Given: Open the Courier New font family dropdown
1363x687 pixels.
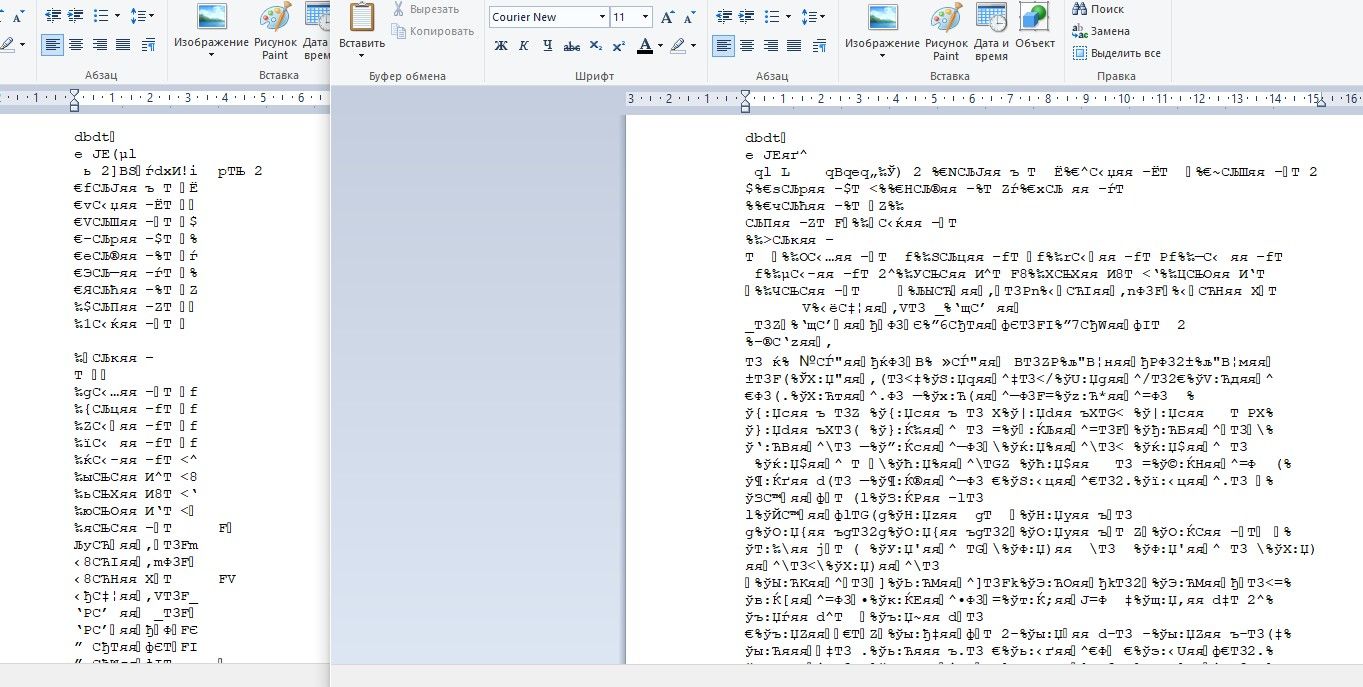Looking at the screenshot, I should pos(602,17).
